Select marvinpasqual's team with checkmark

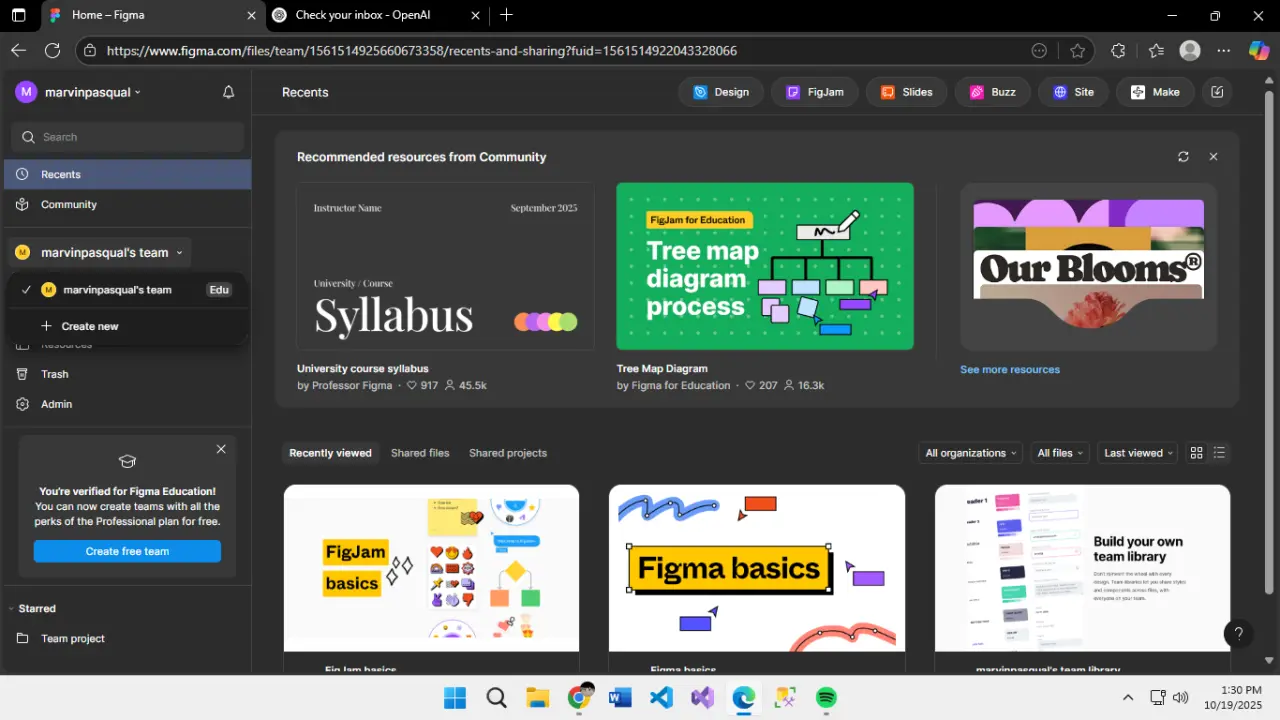click(x=126, y=290)
